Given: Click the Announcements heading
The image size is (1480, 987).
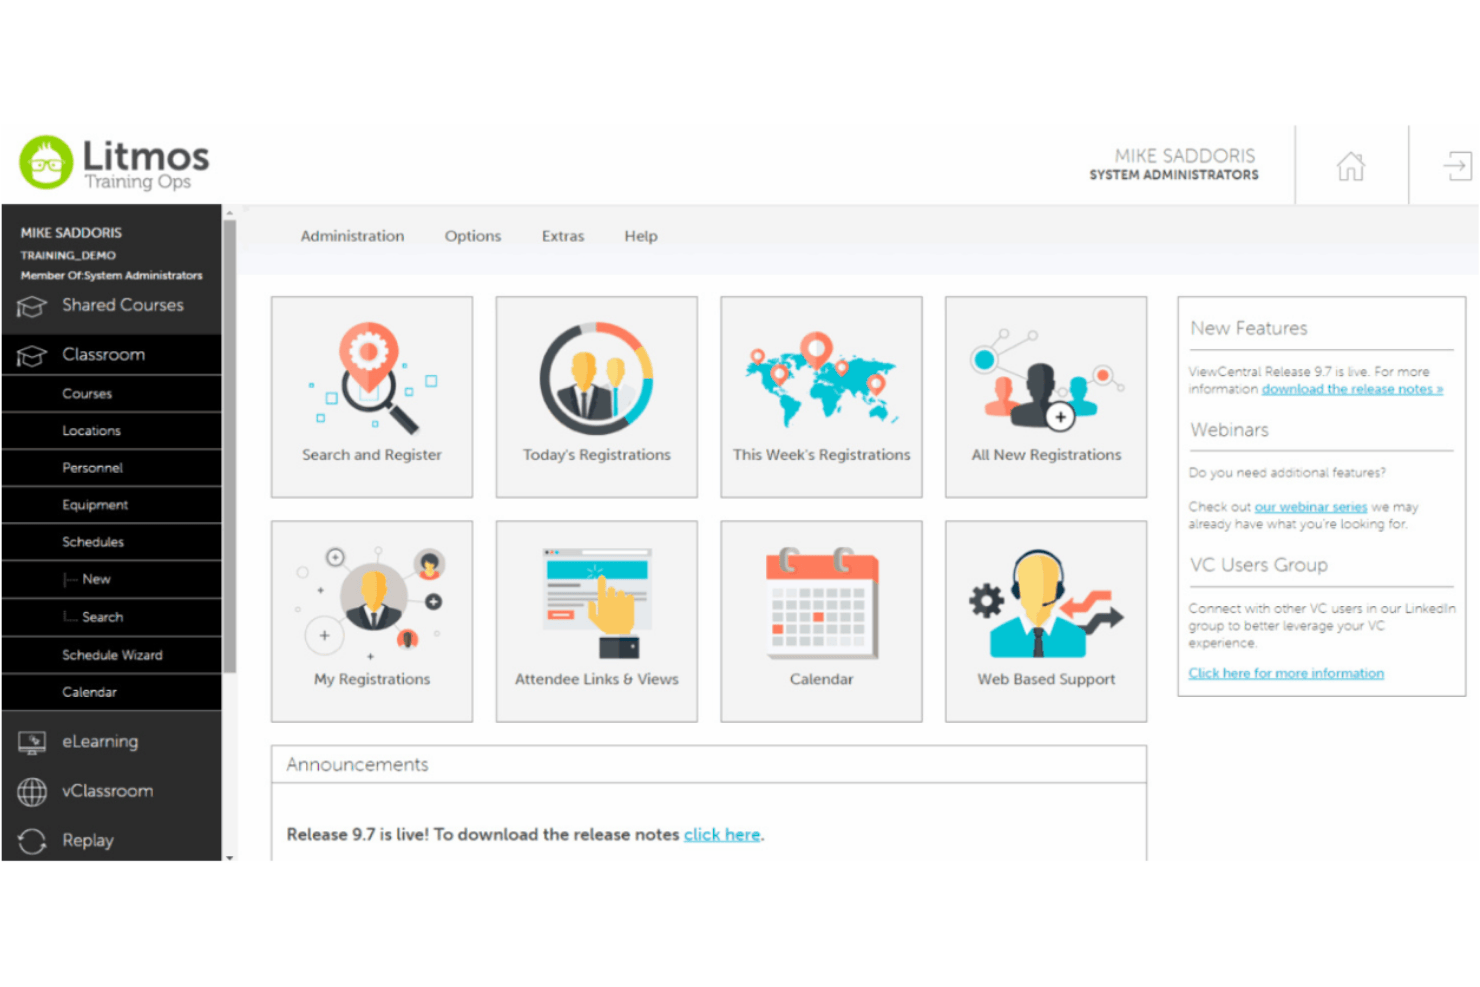Looking at the screenshot, I should [357, 764].
